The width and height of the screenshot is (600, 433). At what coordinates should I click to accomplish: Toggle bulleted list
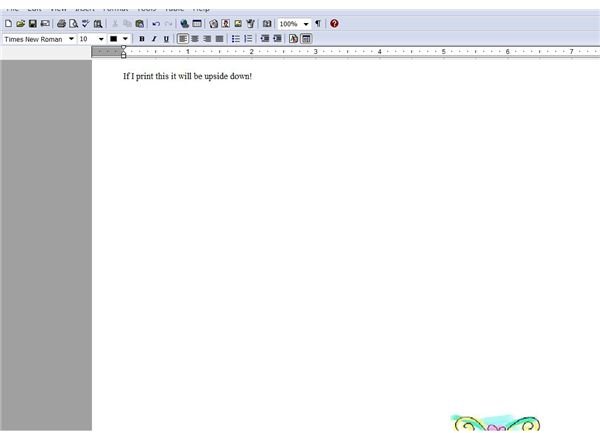[x=236, y=39]
